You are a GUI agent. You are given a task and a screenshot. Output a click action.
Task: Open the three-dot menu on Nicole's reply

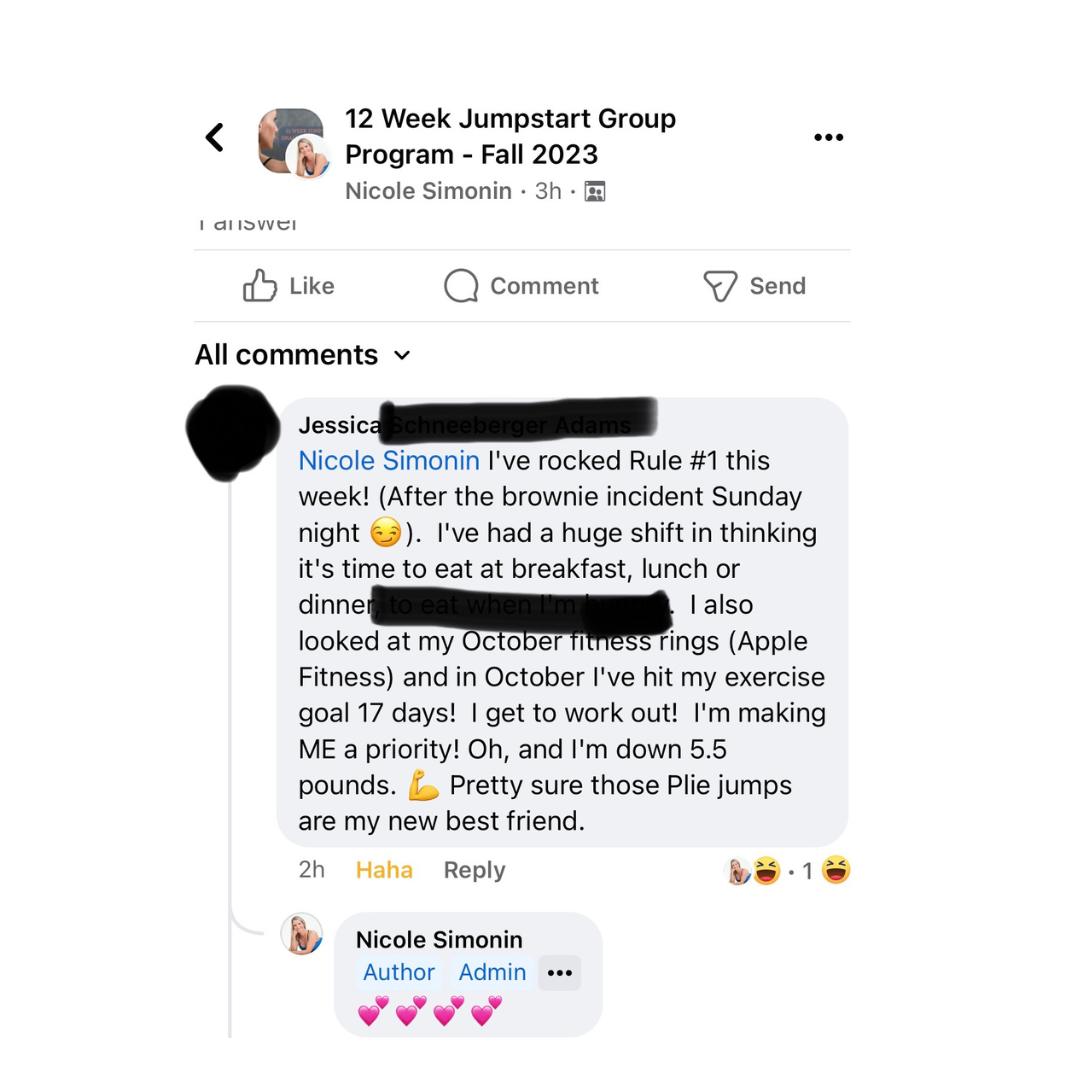coord(559,973)
